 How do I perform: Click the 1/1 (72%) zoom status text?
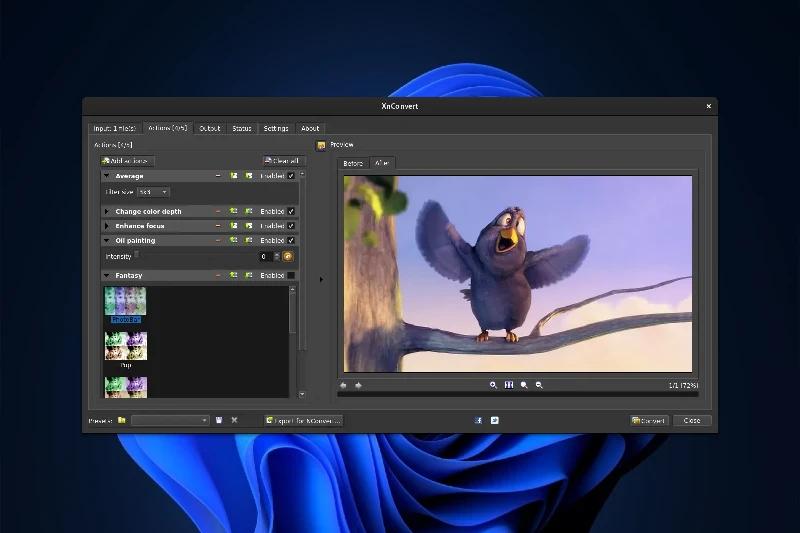pyautogui.click(x=683, y=386)
